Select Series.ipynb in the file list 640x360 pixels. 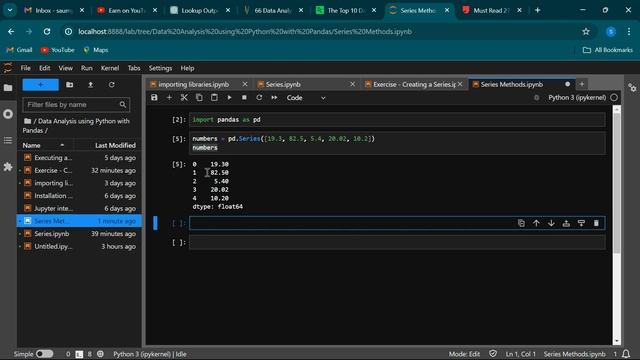79,234
